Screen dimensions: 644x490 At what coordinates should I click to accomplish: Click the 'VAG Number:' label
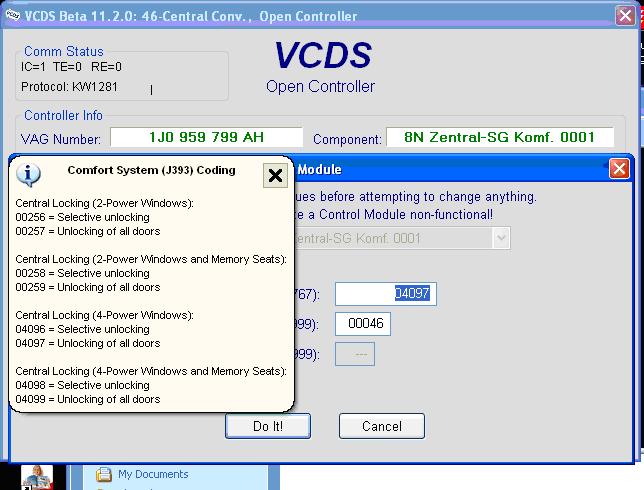[x=60, y=139]
